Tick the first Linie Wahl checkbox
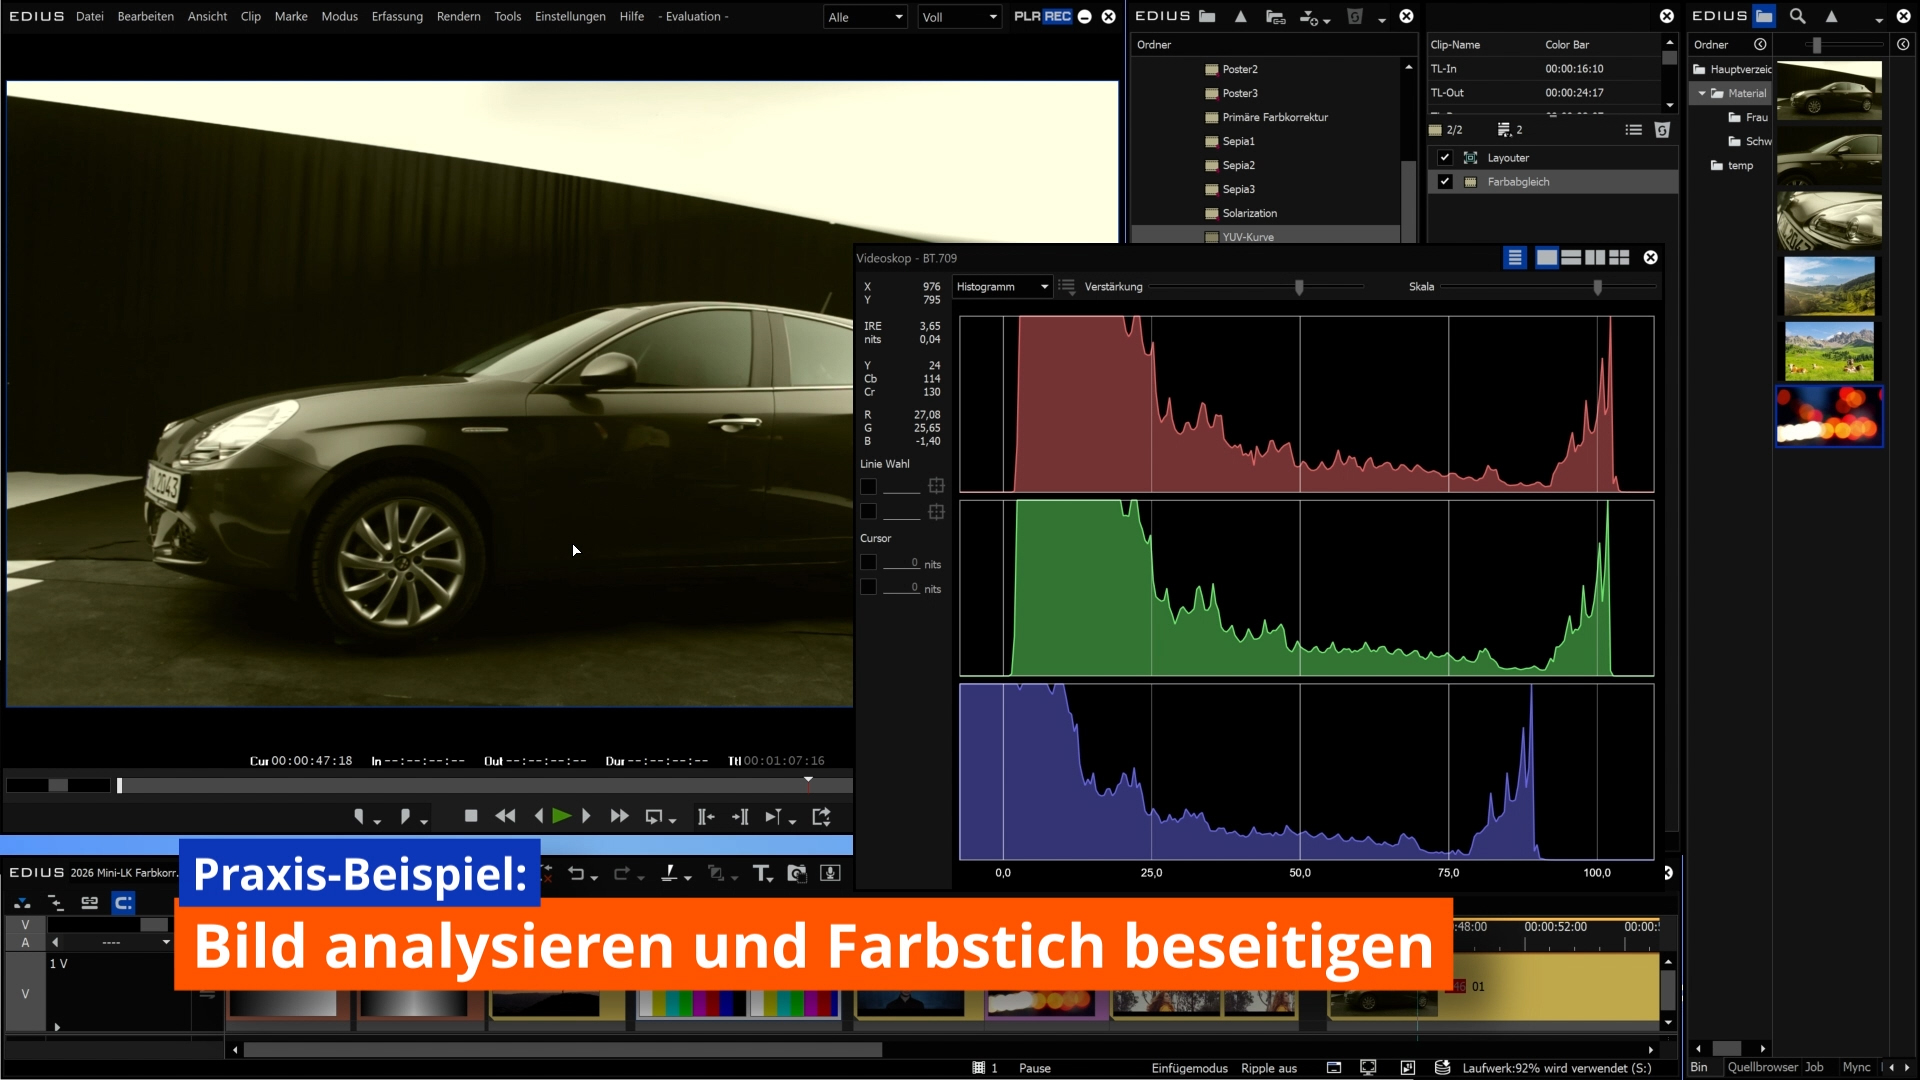This screenshot has height=1080, width=1920. coord(868,487)
